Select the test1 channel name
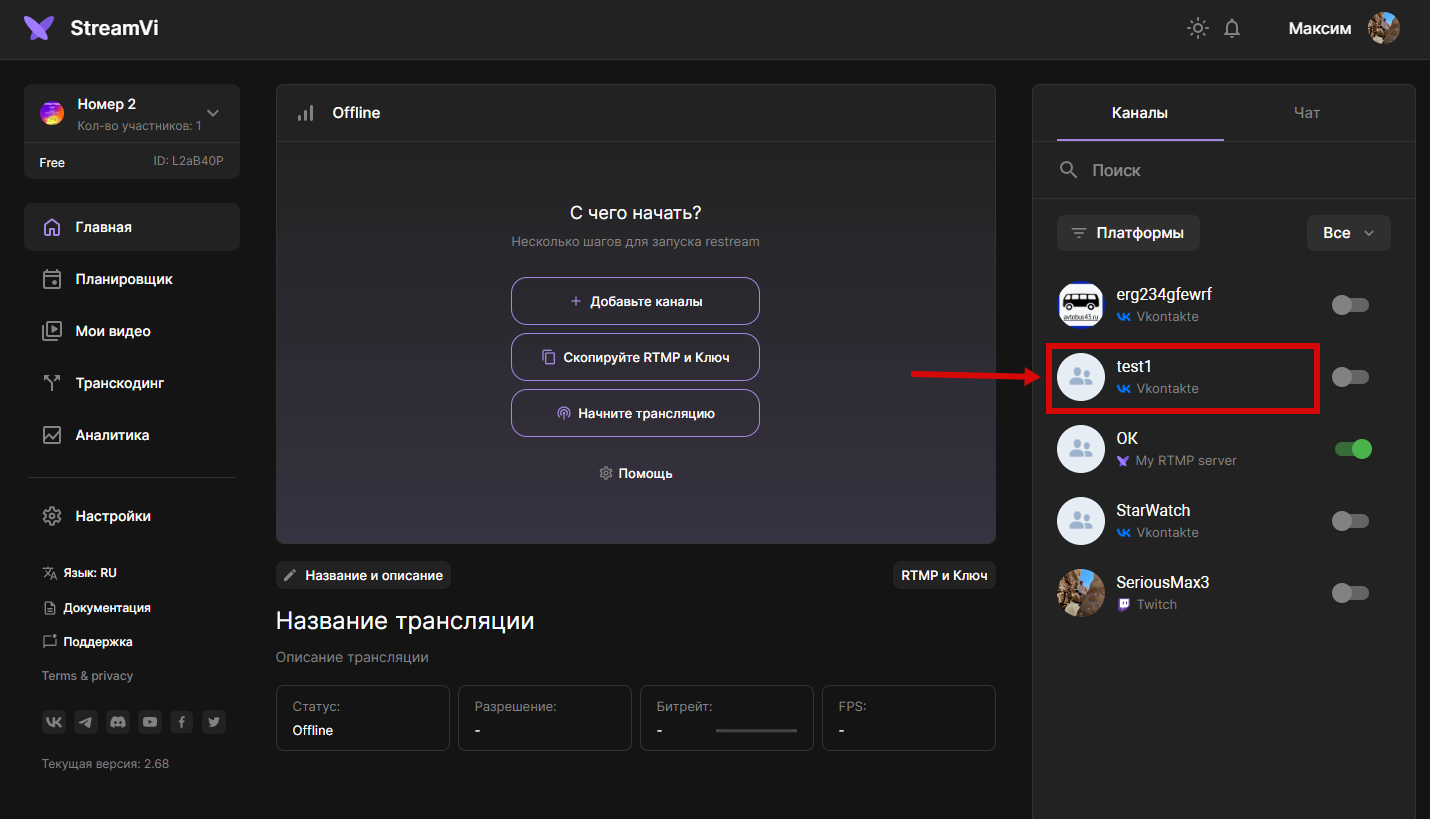Viewport: 1430px width, 819px height. (x=1134, y=367)
